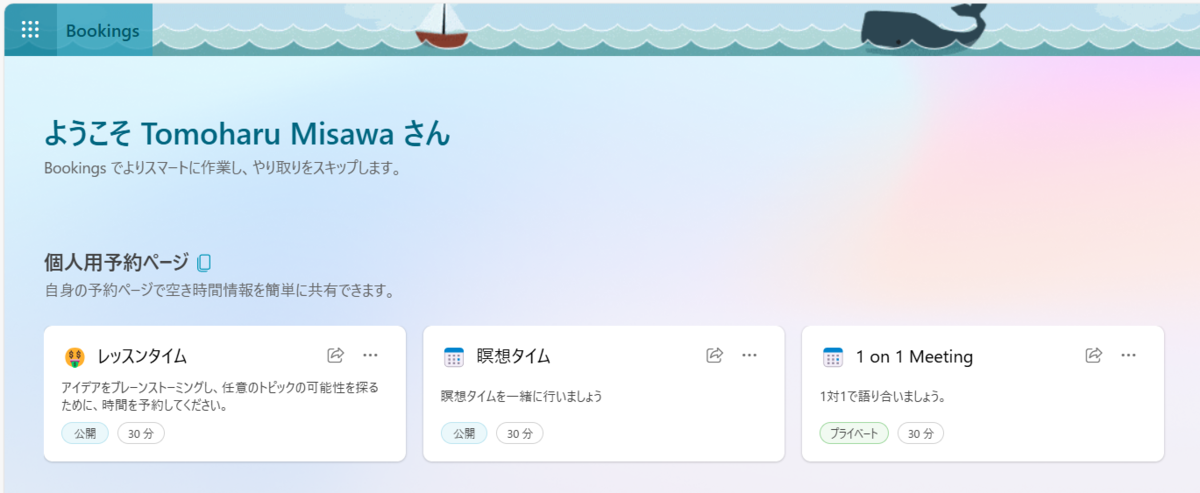Open more options for 瞑想タイム

[x=749, y=355]
